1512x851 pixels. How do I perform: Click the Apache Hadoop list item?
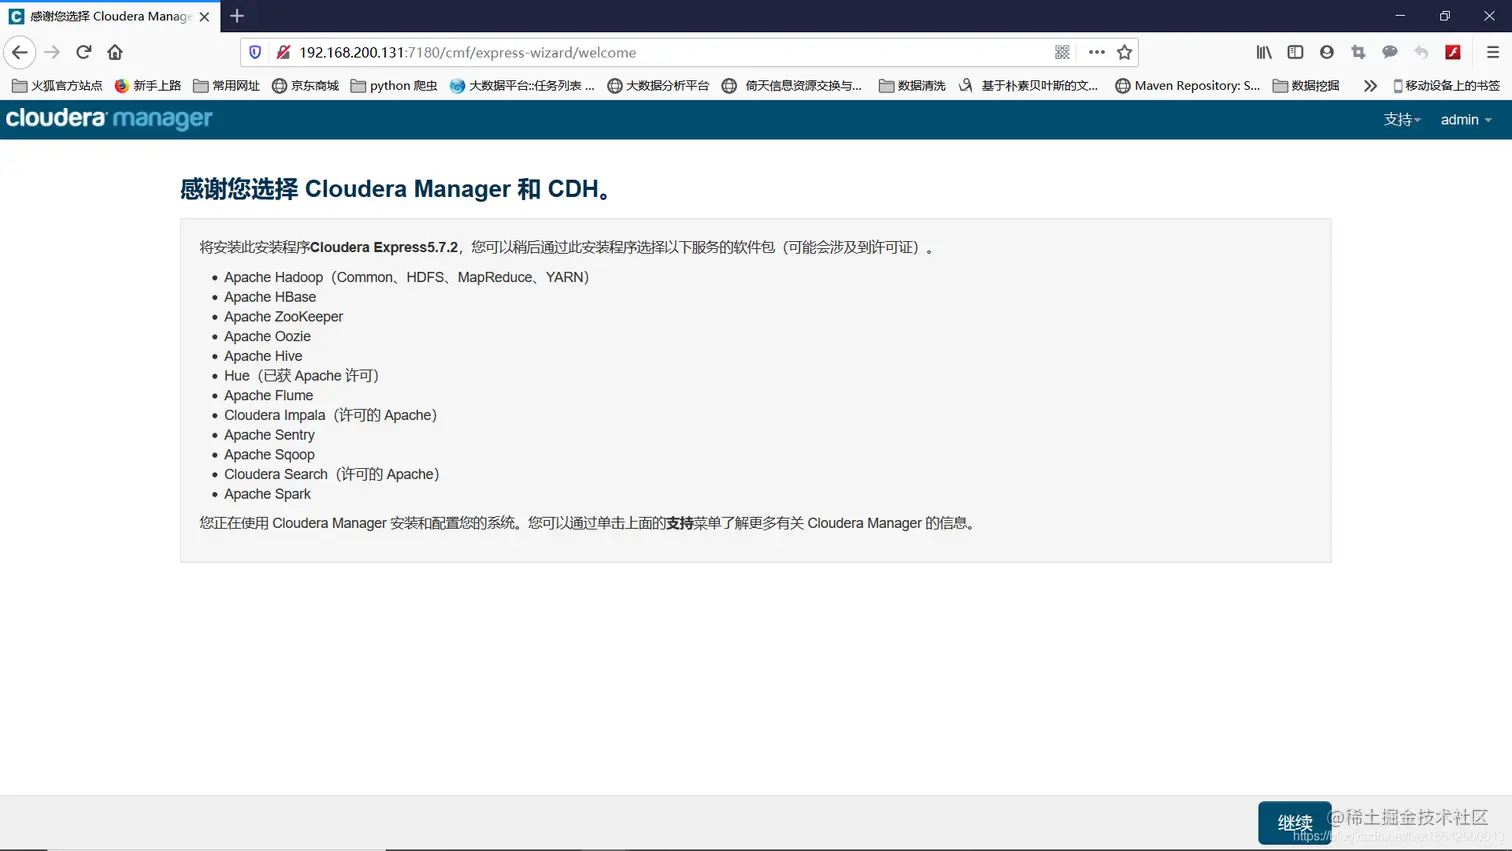coord(407,277)
